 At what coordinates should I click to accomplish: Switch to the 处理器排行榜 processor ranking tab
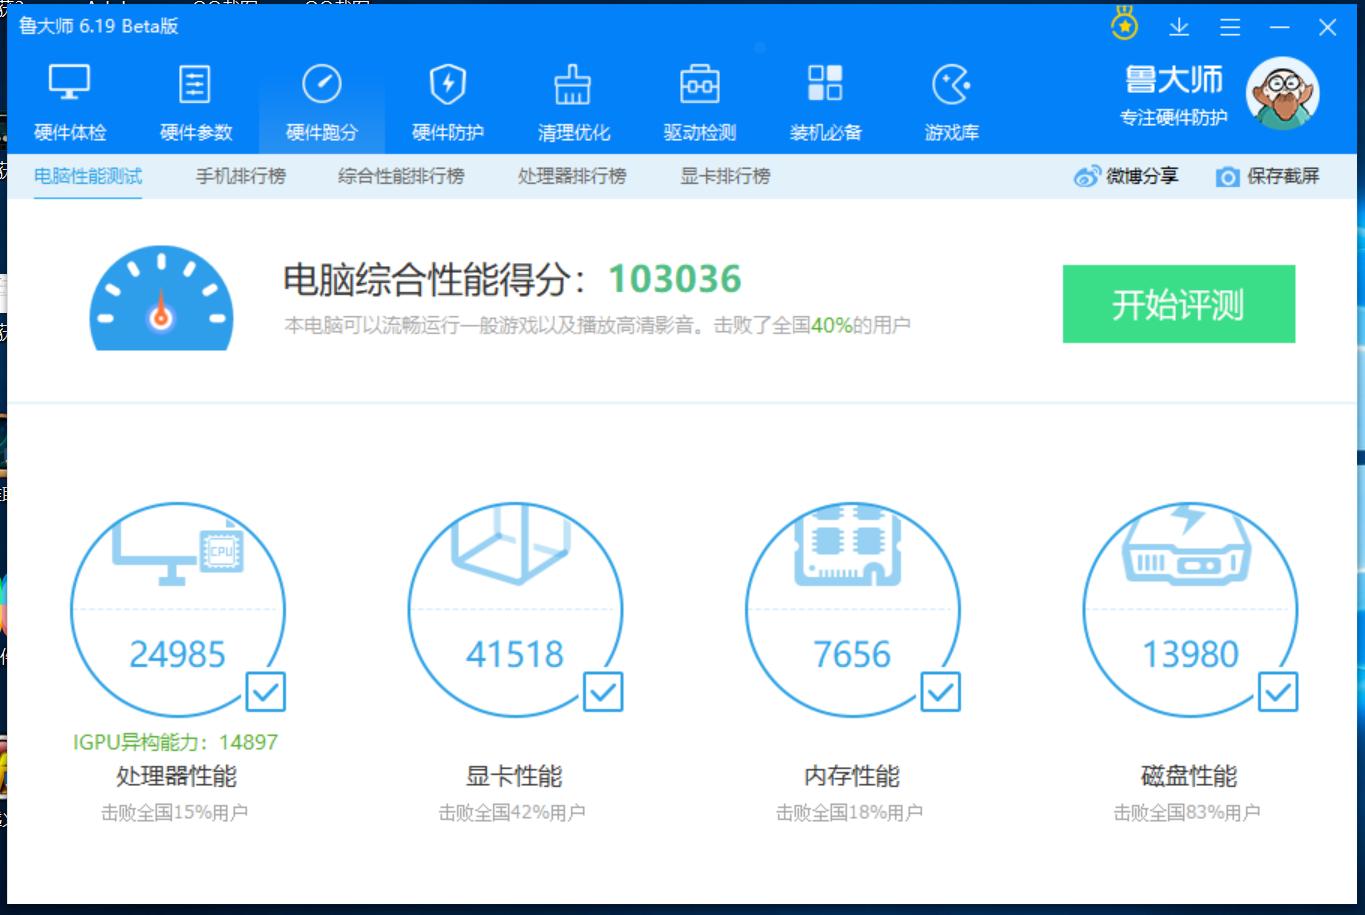571,176
